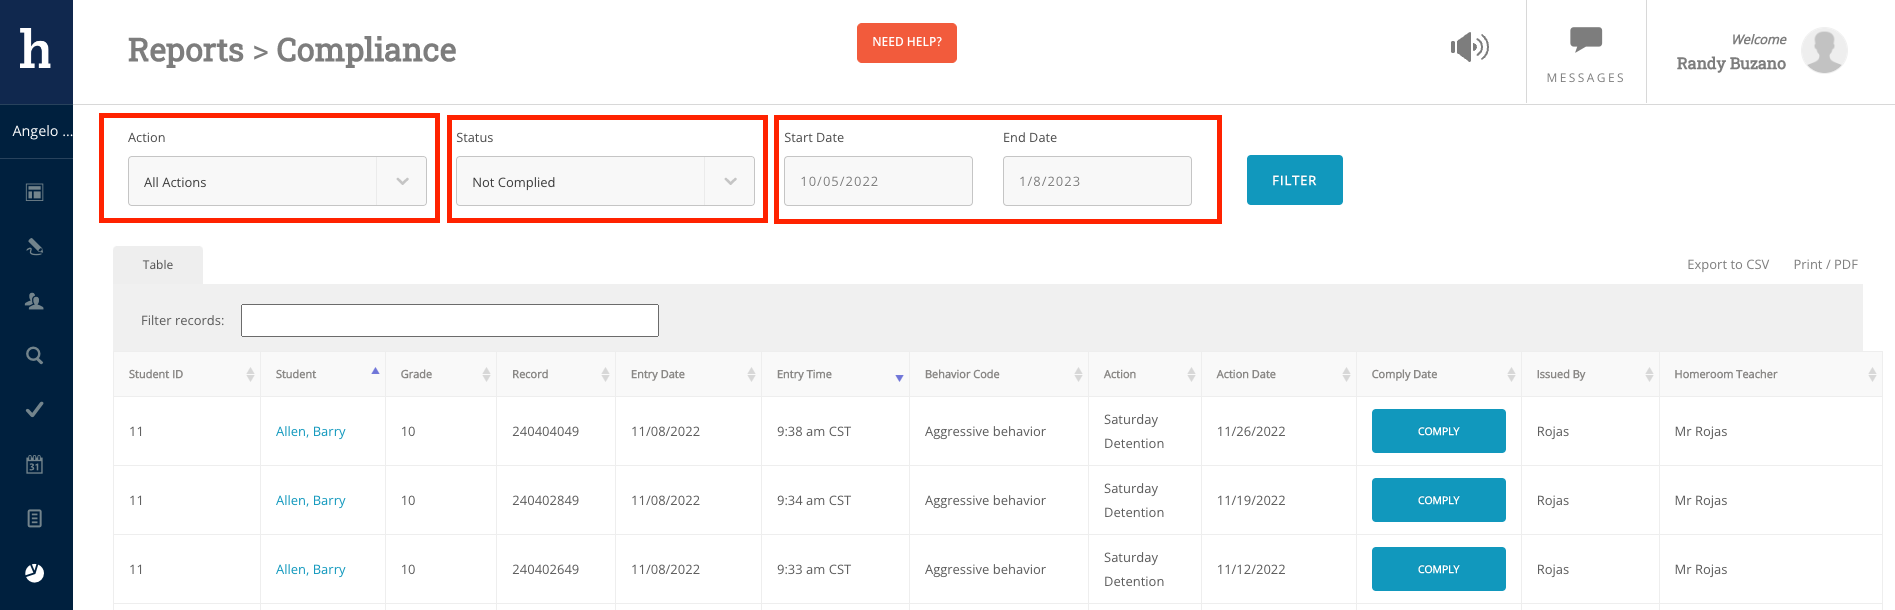The image size is (1895, 610).
Task: Expand the All Actions dropdown
Action: (x=277, y=182)
